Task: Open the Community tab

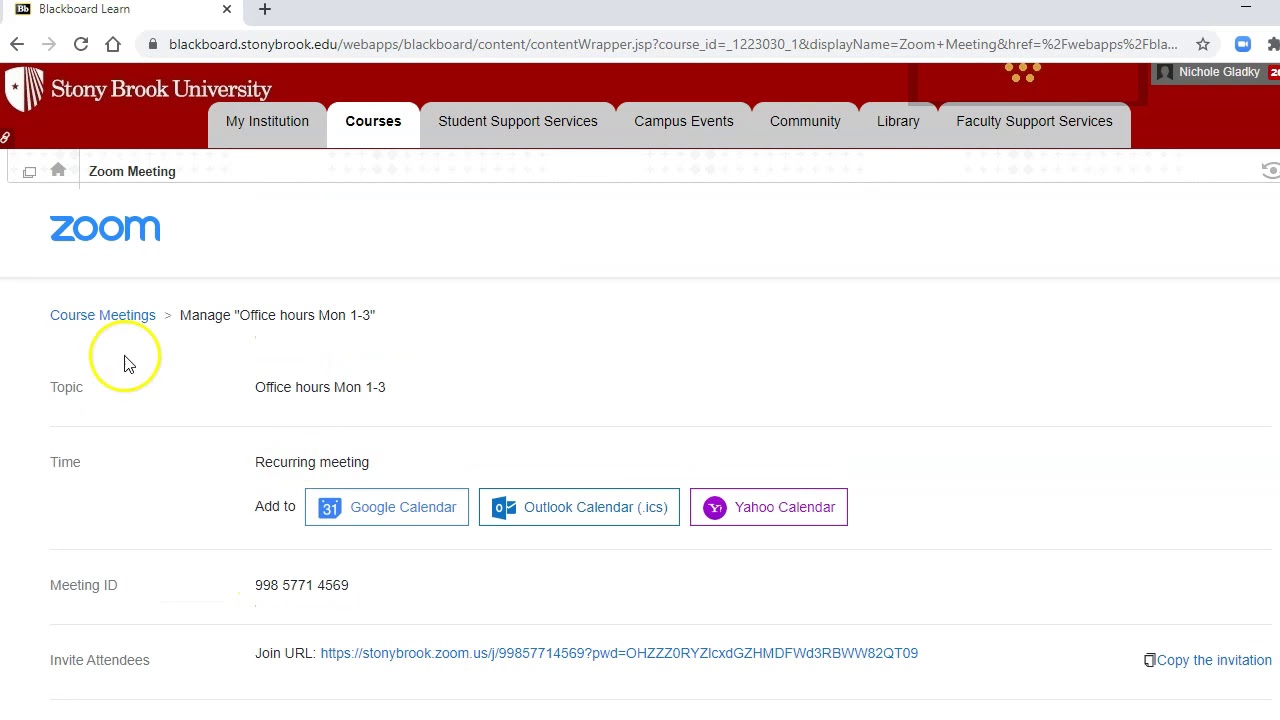Action: point(805,121)
